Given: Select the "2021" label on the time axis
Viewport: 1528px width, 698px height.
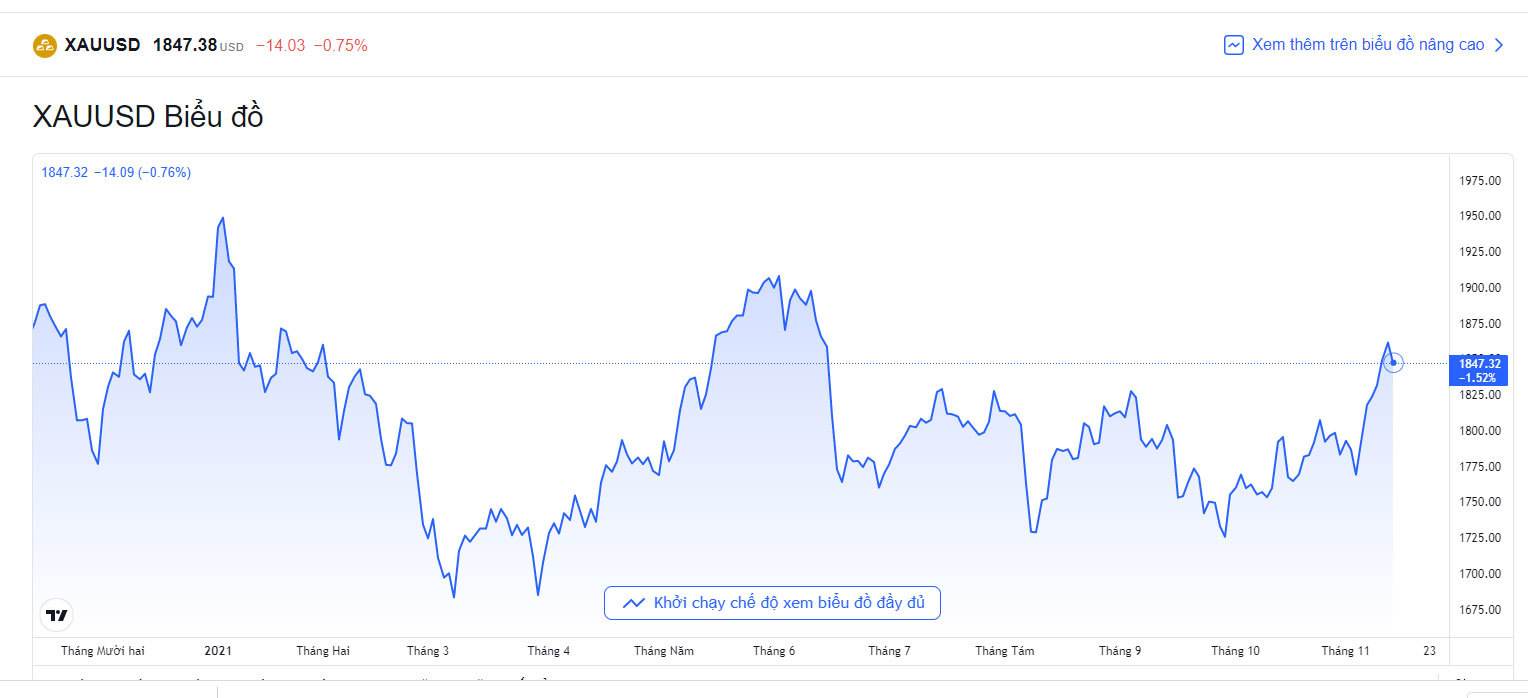Looking at the screenshot, I should 218,651.
